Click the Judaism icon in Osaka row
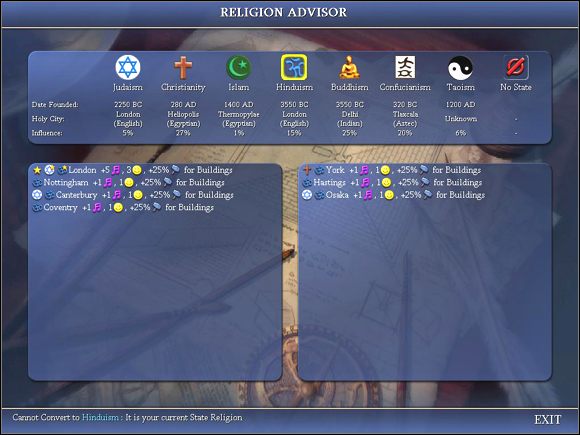580x435 pixels. pyautogui.click(x=307, y=195)
